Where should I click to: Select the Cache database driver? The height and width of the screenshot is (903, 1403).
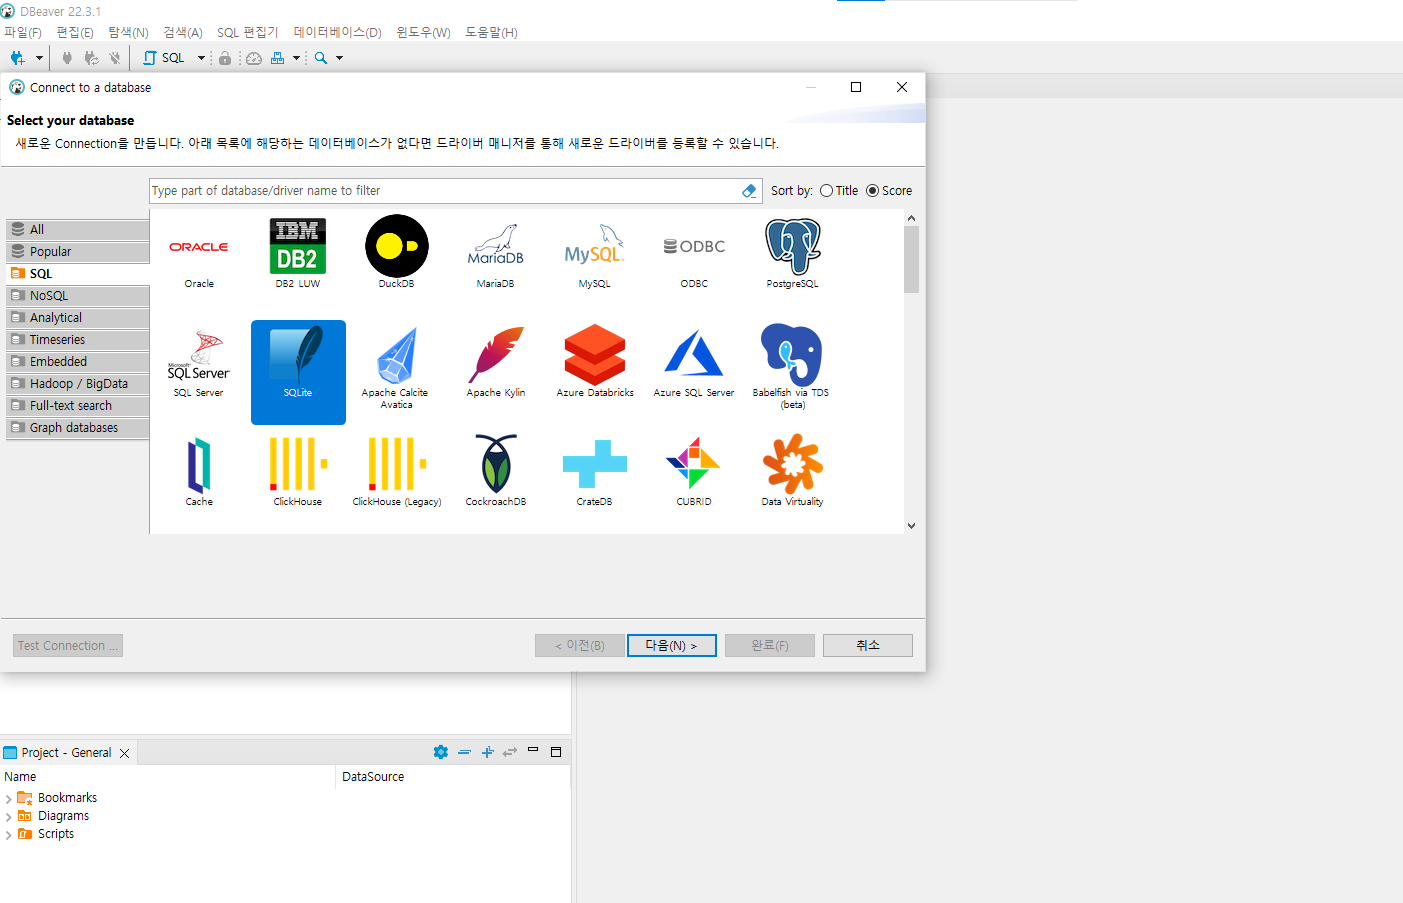(199, 472)
